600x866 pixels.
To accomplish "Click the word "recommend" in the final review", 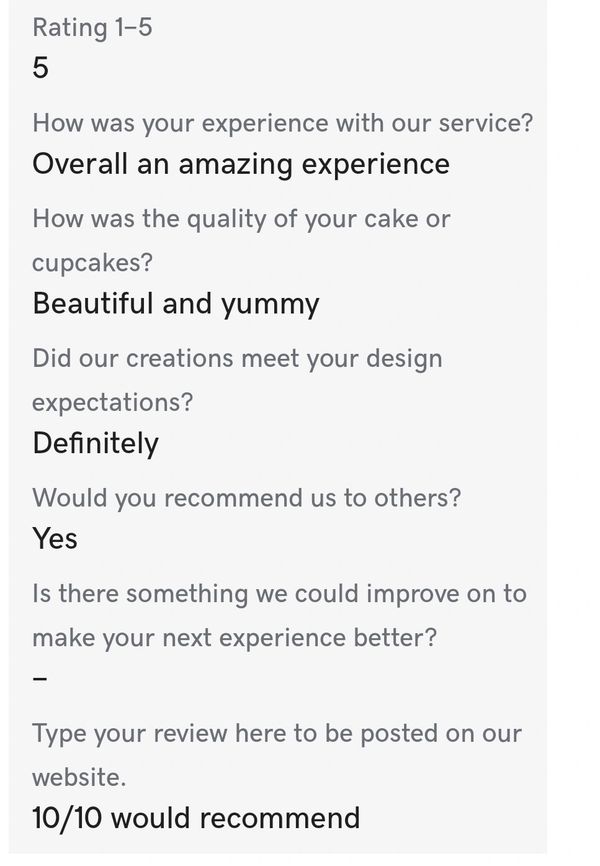I will [x=283, y=818].
